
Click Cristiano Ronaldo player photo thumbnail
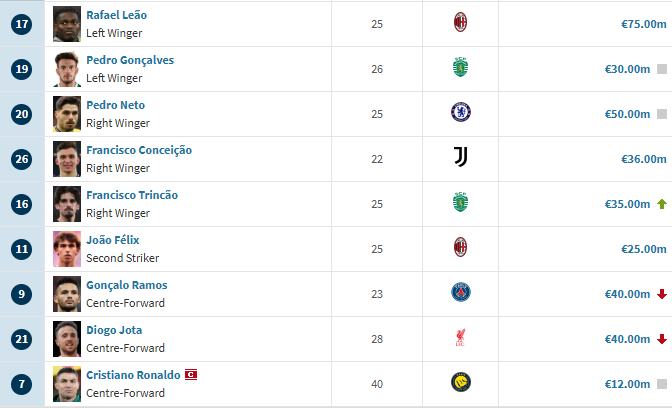pos(67,384)
